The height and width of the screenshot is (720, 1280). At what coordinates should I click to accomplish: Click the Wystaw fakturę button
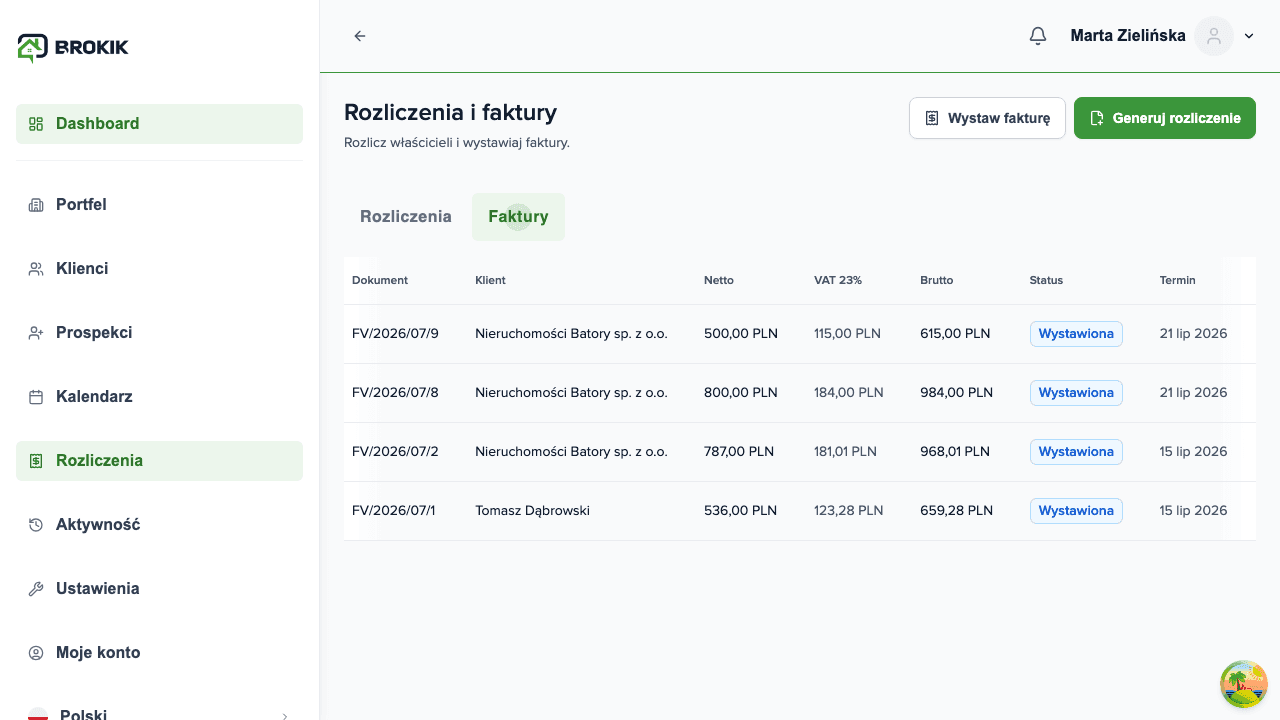pos(987,118)
